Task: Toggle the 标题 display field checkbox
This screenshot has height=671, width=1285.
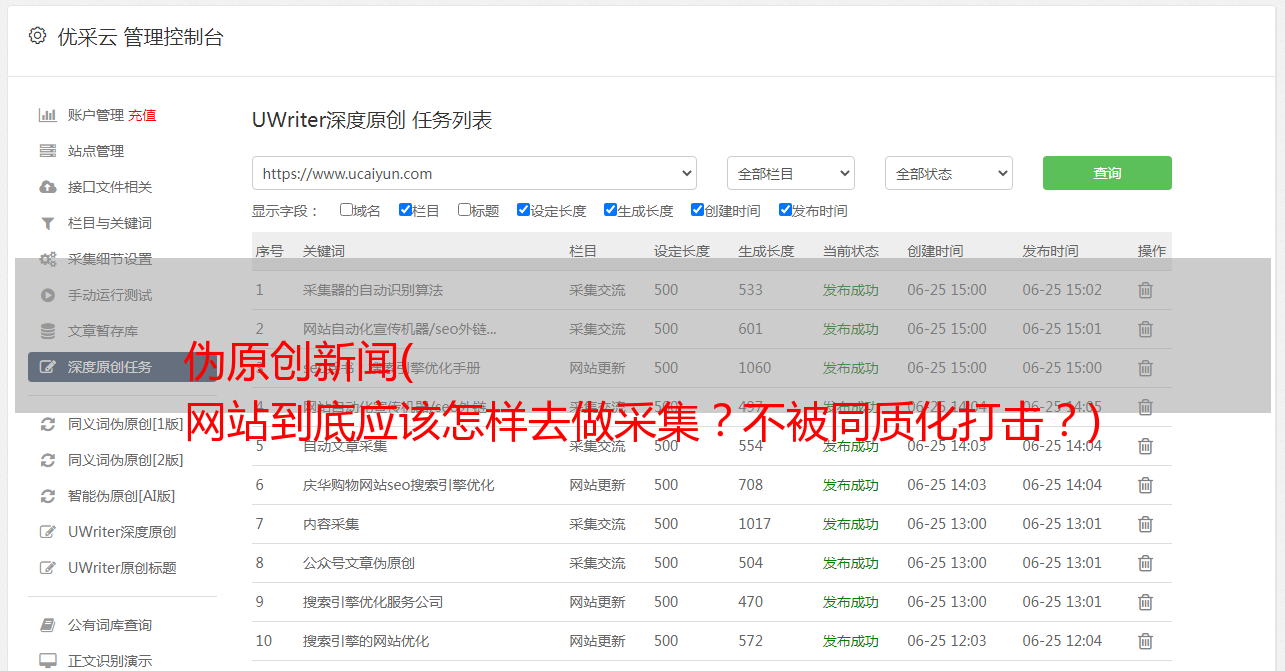Action: click(x=464, y=210)
